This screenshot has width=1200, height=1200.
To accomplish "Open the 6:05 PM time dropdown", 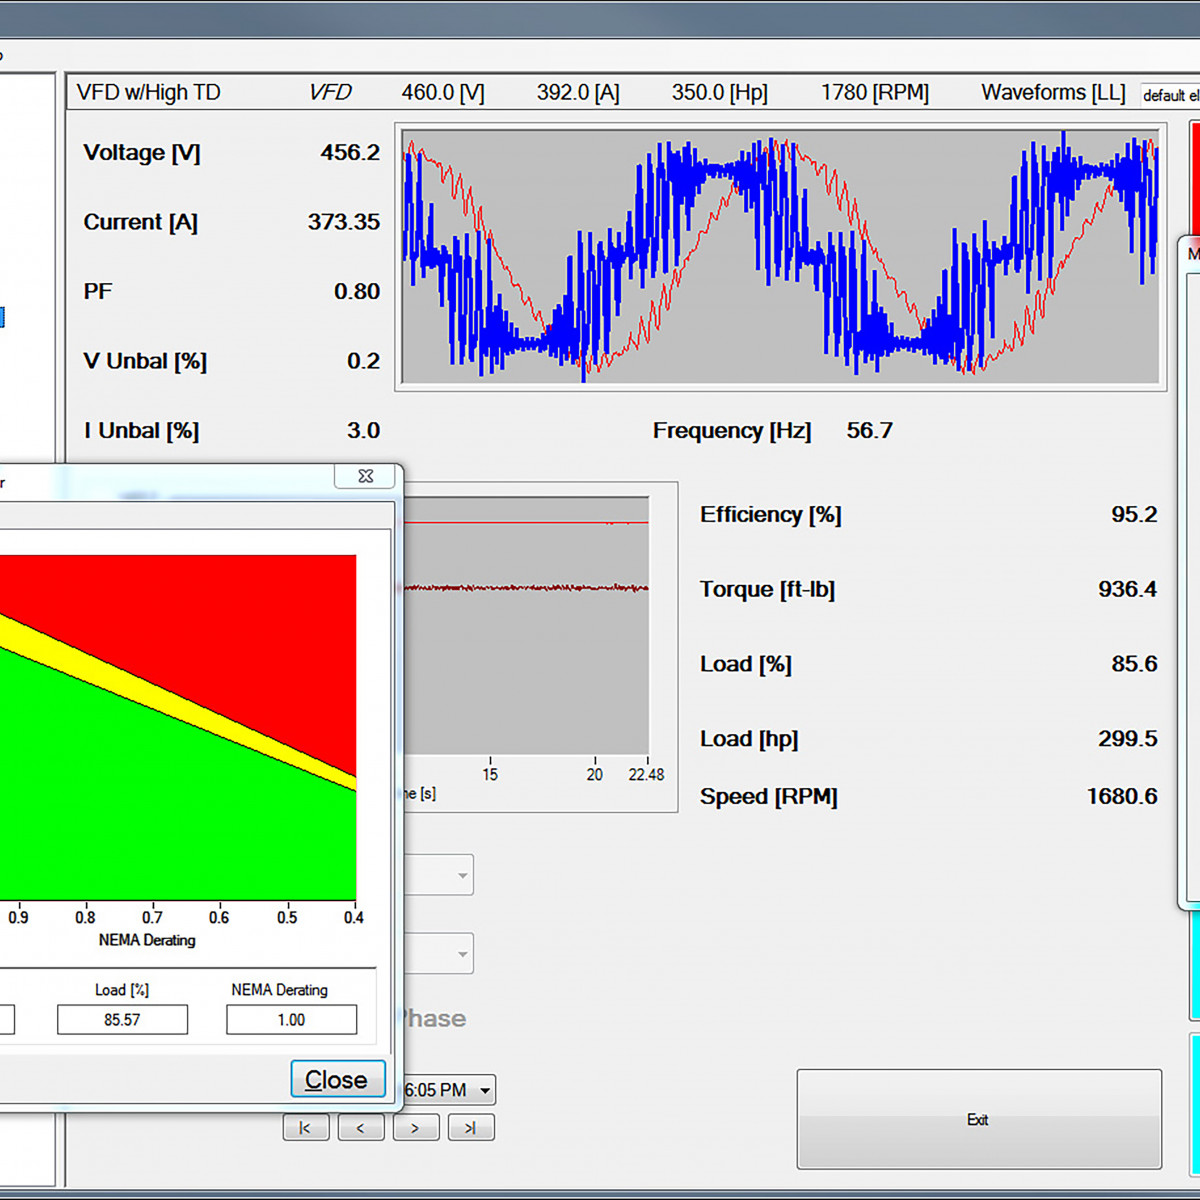I will (x=485, y=1090).
